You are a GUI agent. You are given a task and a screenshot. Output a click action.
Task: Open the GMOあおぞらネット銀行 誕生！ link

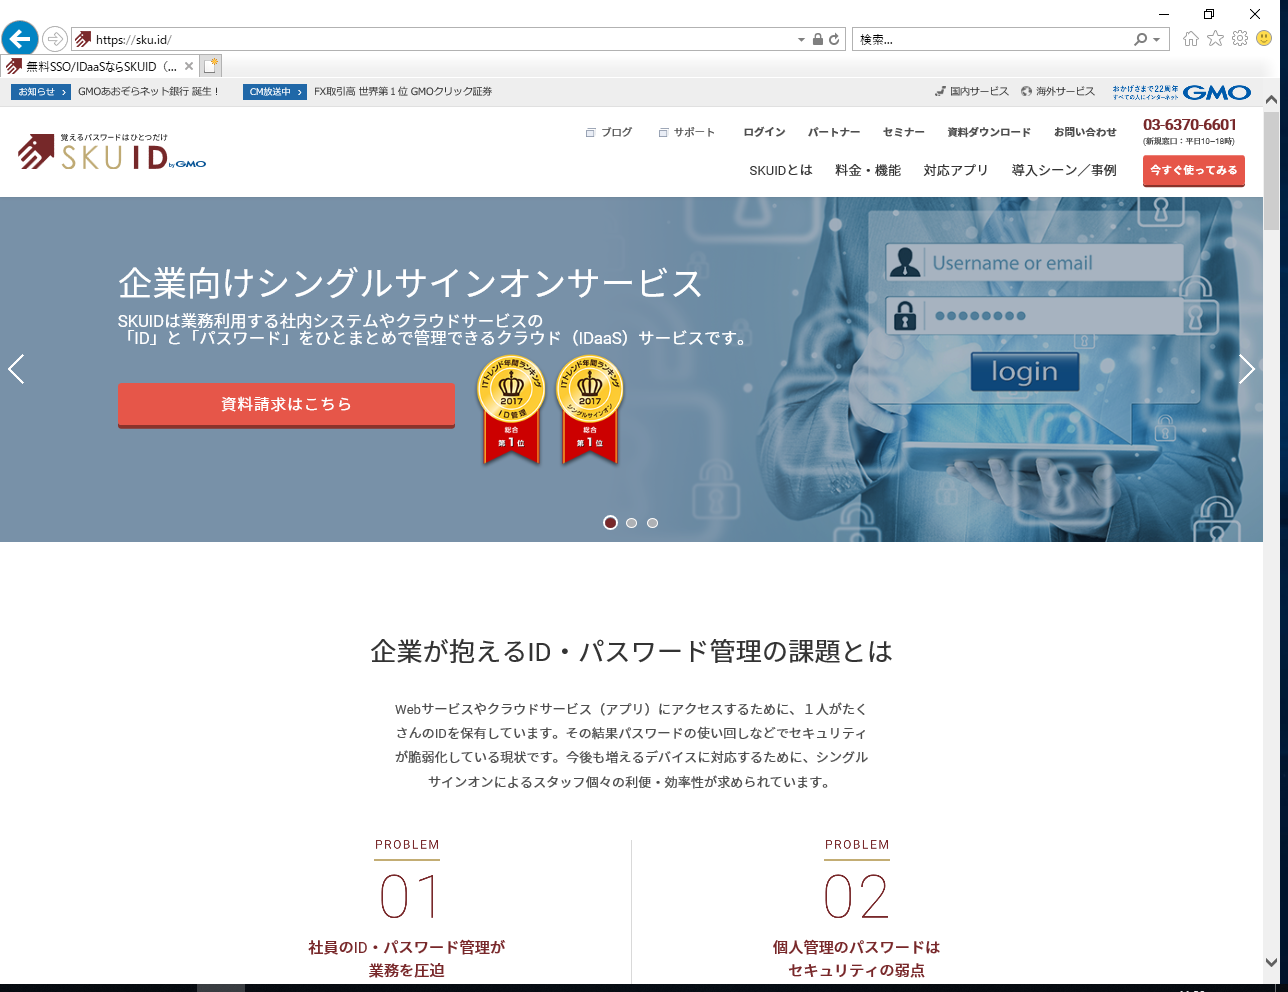click(148, 92)
